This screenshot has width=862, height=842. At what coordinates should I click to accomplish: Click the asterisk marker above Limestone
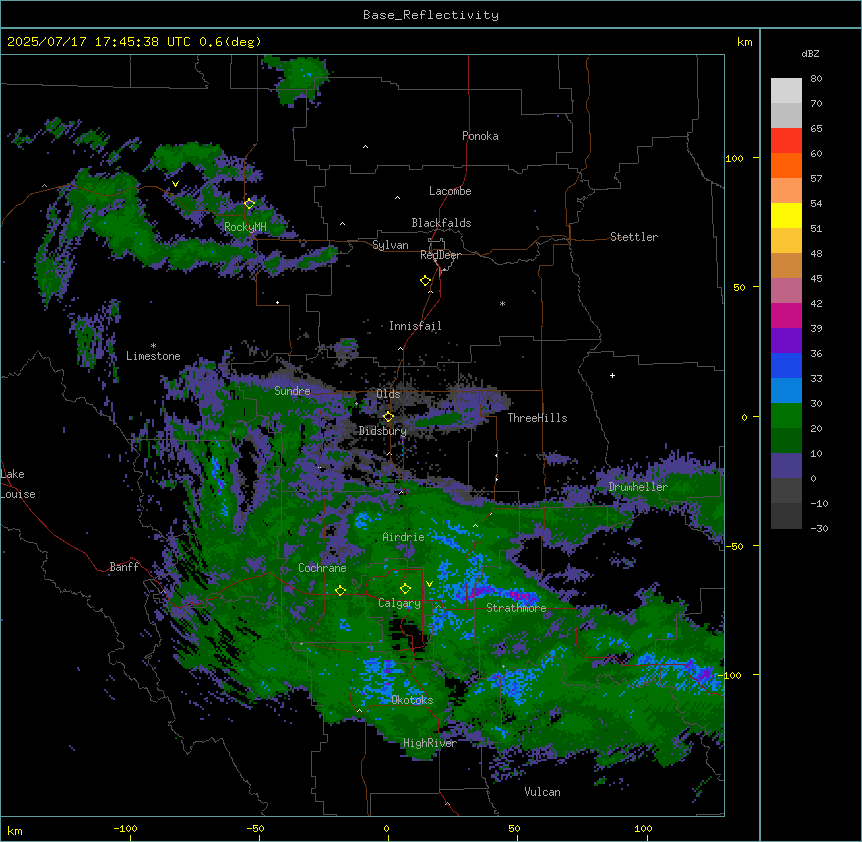click(153, 346)
